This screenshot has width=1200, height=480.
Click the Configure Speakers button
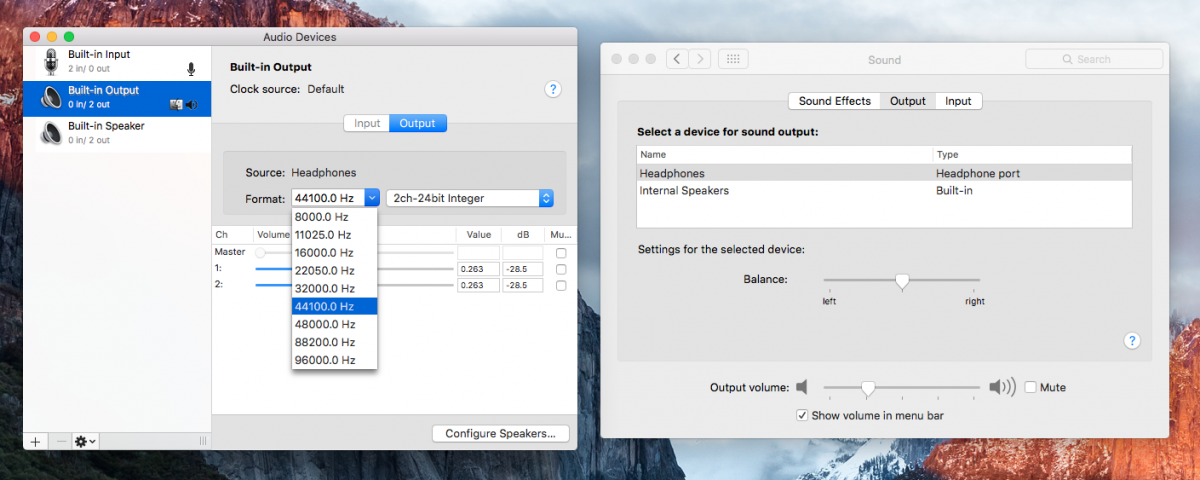tap(500, 434)
